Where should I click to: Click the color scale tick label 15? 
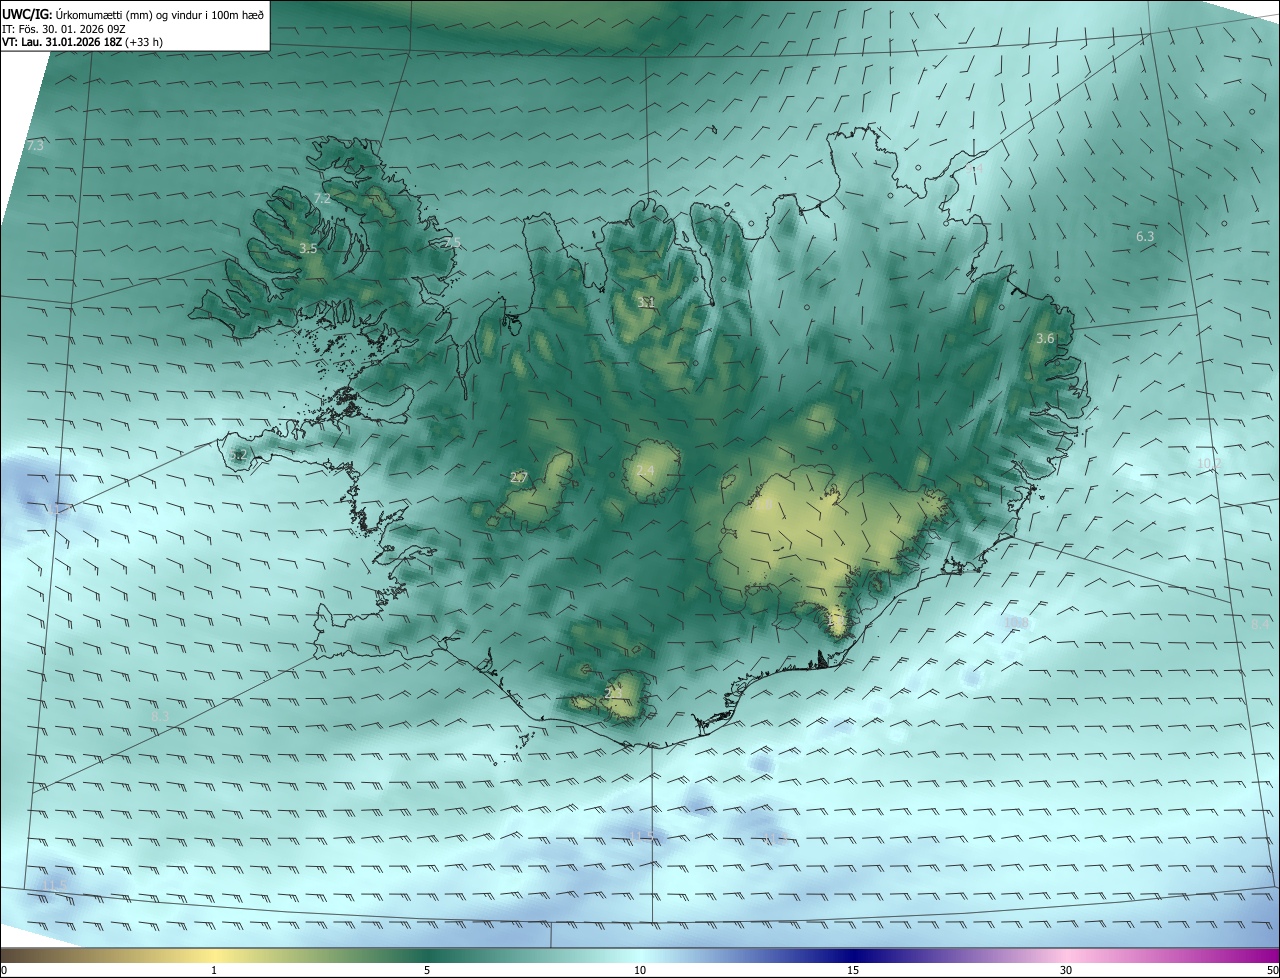853,970
